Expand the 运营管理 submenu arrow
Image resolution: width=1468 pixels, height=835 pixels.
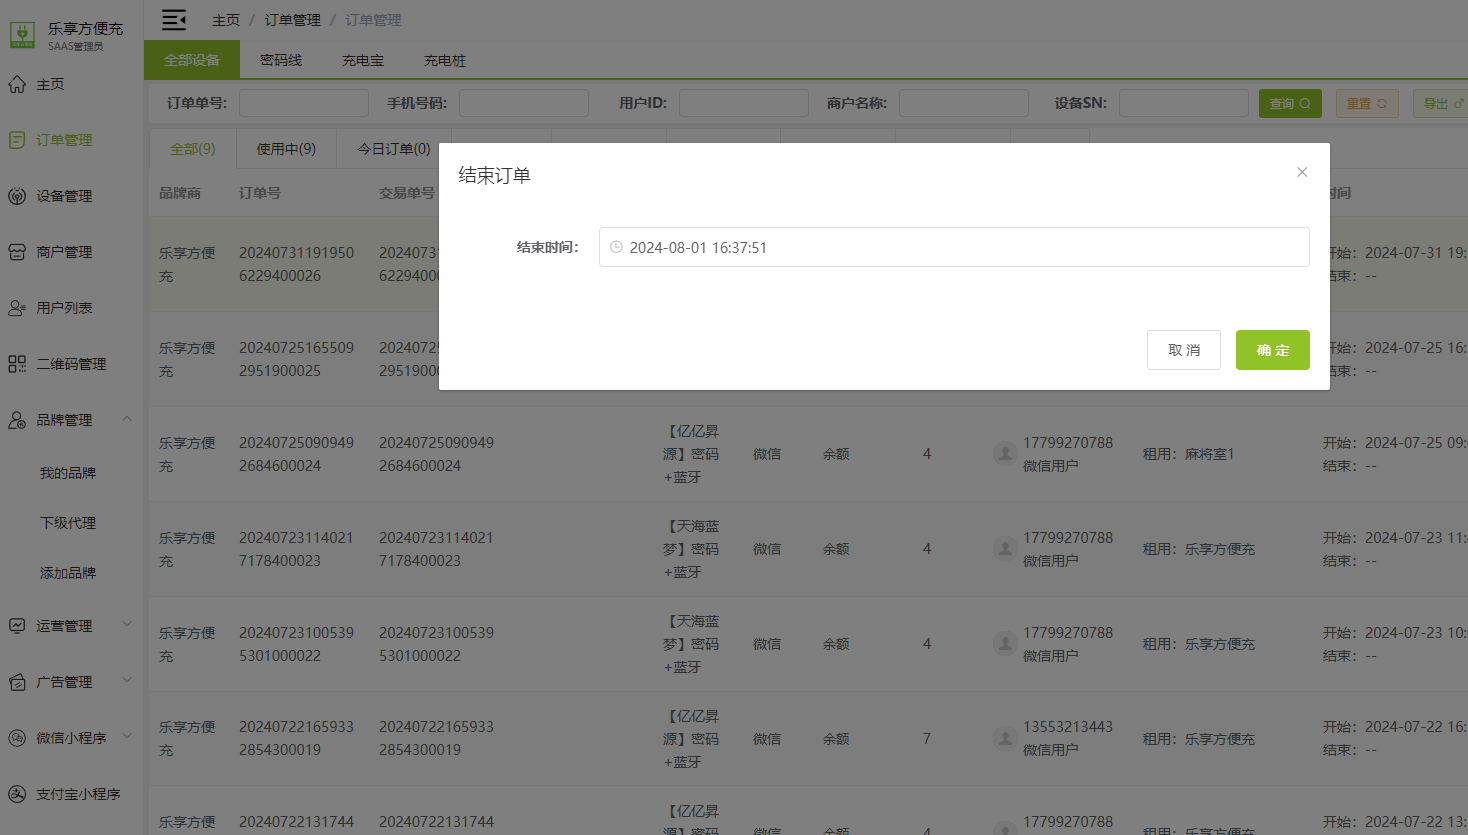coord(127,625)
